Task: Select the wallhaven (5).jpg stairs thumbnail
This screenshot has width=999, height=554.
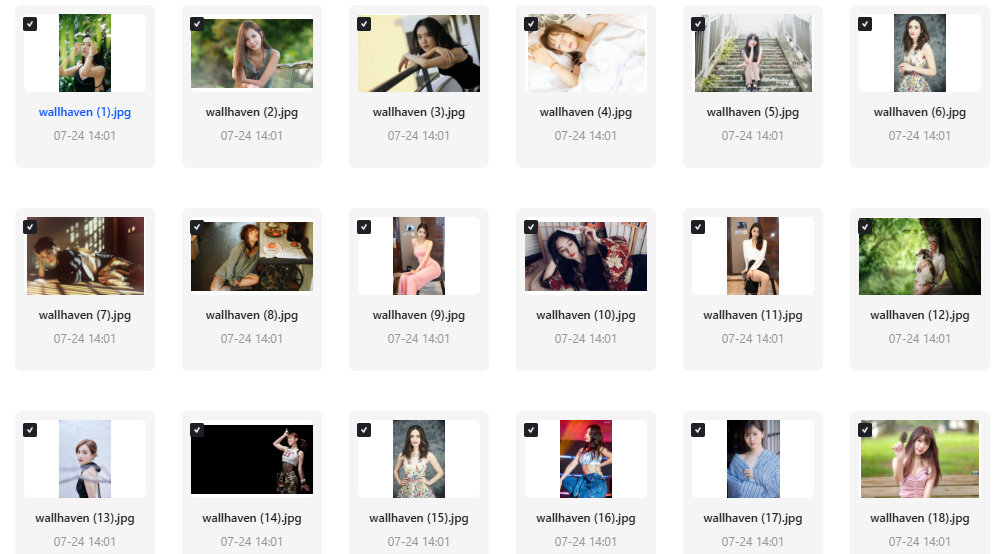Action: tap(753, 53)
